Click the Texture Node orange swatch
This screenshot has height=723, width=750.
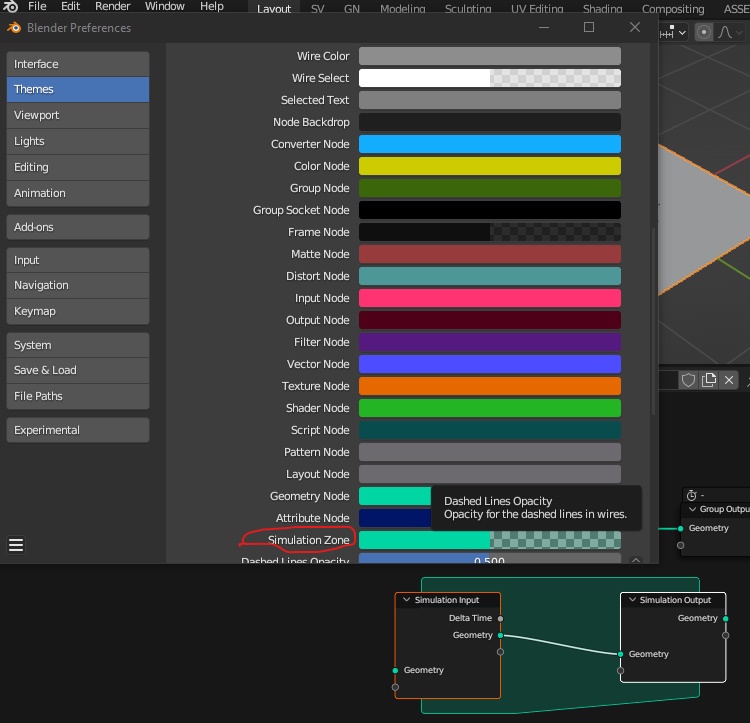coord(490,386)
